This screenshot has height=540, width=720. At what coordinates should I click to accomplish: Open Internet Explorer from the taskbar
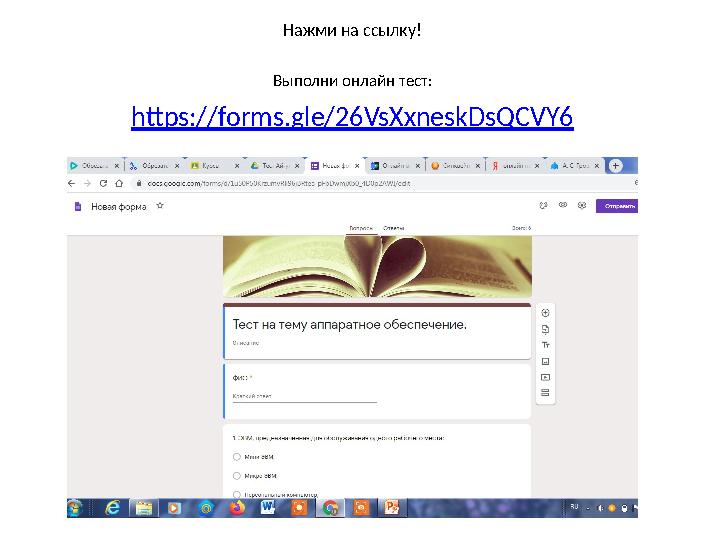tap(112, 508)
